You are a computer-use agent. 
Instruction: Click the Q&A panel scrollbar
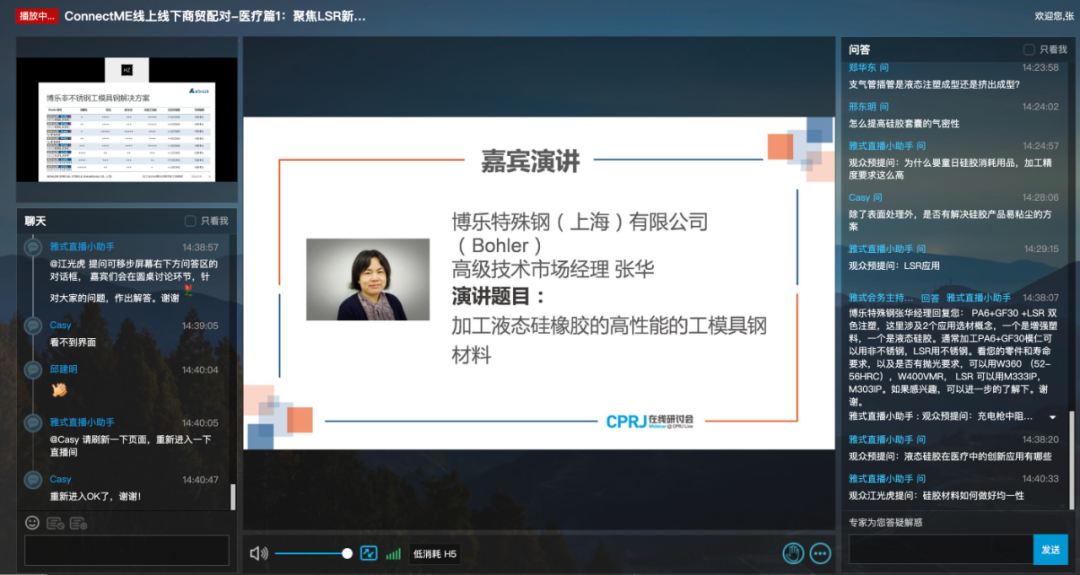pos(1071,460)
